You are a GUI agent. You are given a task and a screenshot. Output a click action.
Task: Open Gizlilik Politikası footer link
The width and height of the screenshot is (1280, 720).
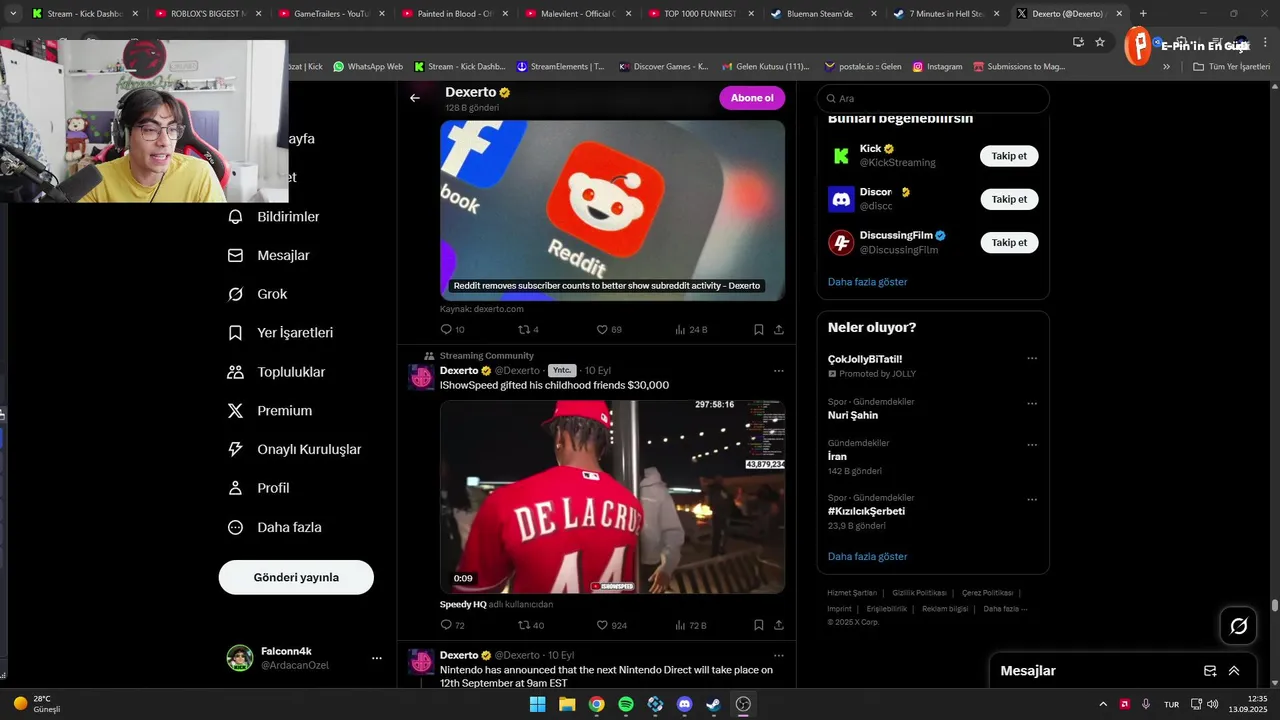(x=918, y=593)
